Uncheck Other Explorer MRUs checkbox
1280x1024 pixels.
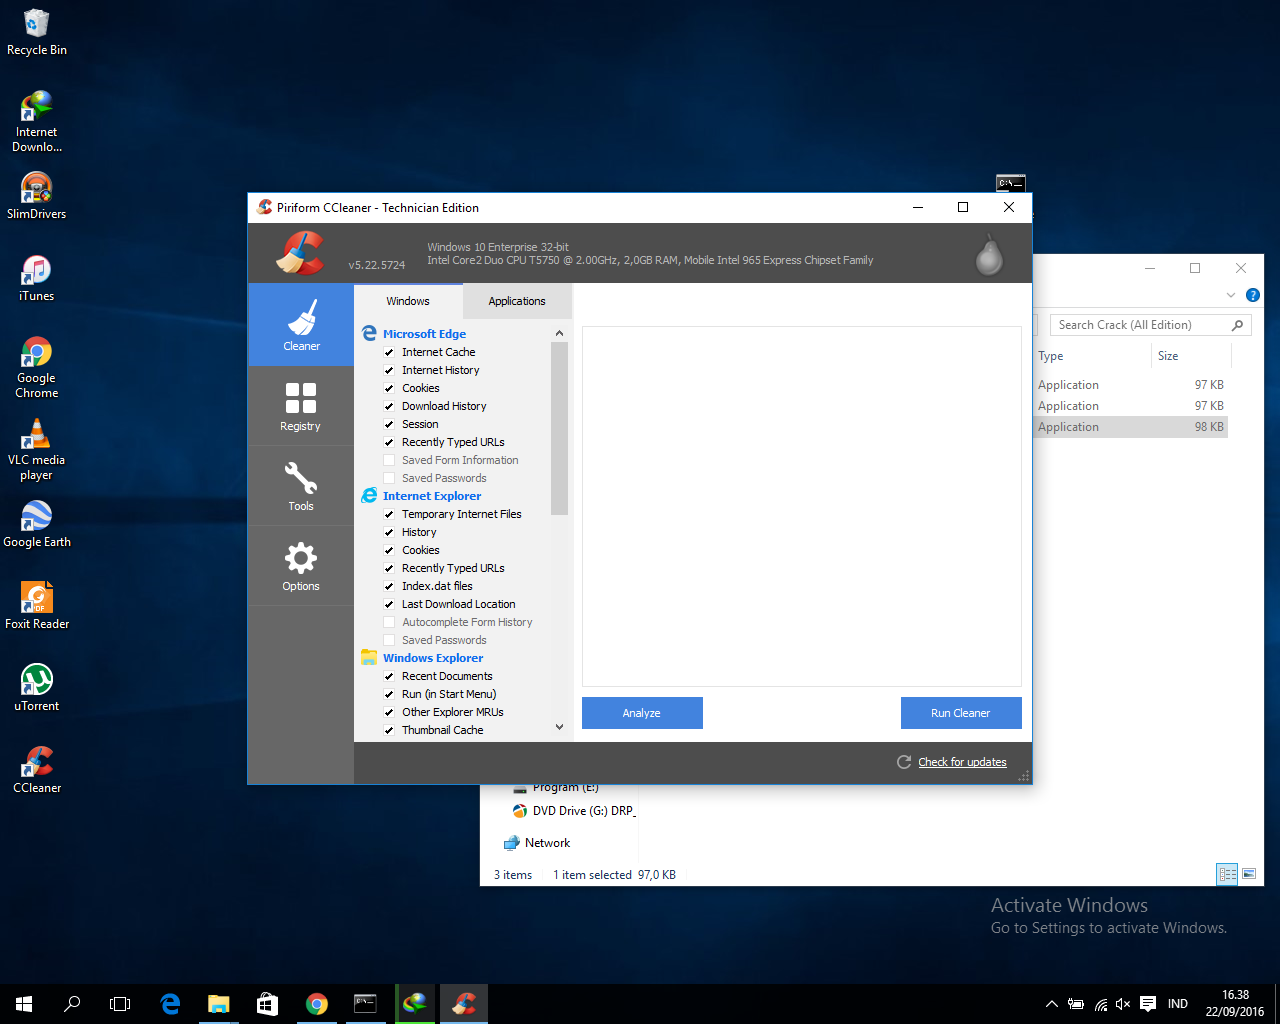coord(389,712)
